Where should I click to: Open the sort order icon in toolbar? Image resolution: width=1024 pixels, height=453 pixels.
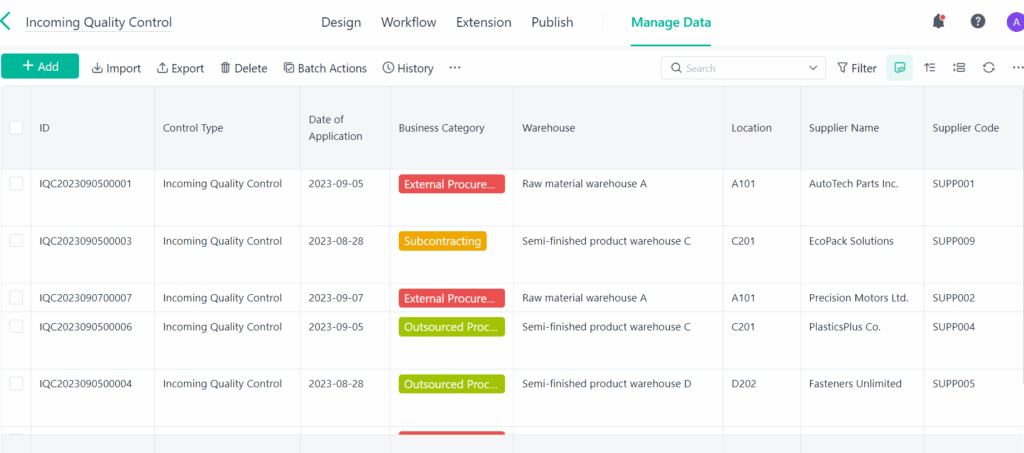pos(930,68)
